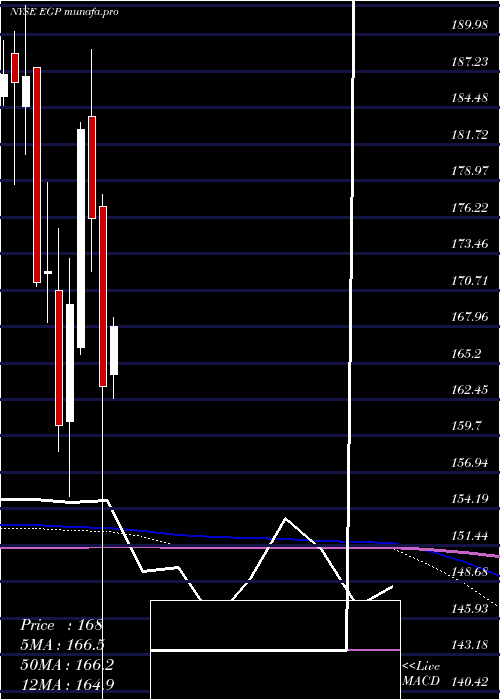Click the 173.46 price axis label
500x700 pixels.
click(470, 244)
